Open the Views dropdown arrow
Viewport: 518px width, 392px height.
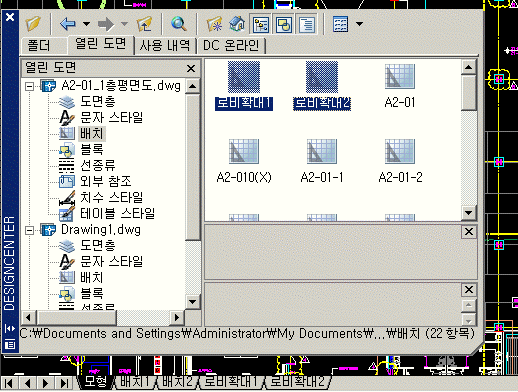[x=359, y=24]
